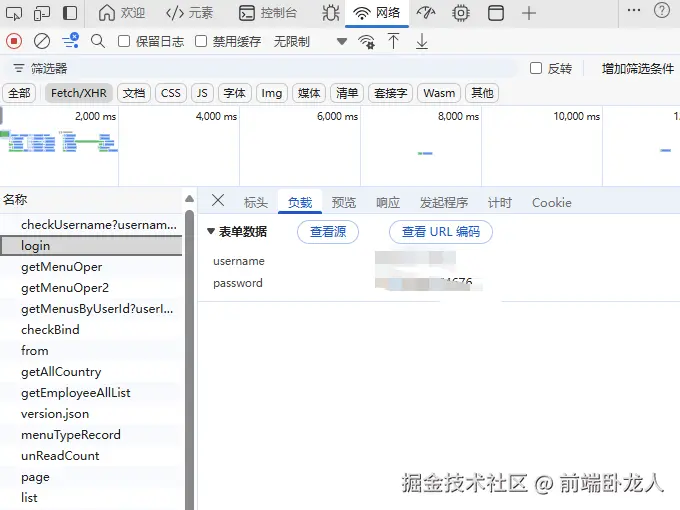Click the View source (查看源) button
The width and height of the screenshot is (680, 510).
pos(328,232)
